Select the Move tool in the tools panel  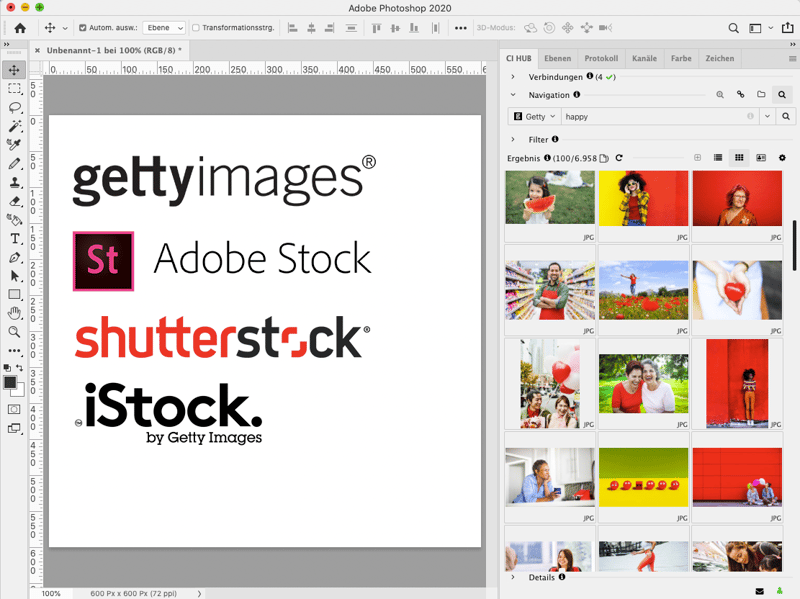14,70
